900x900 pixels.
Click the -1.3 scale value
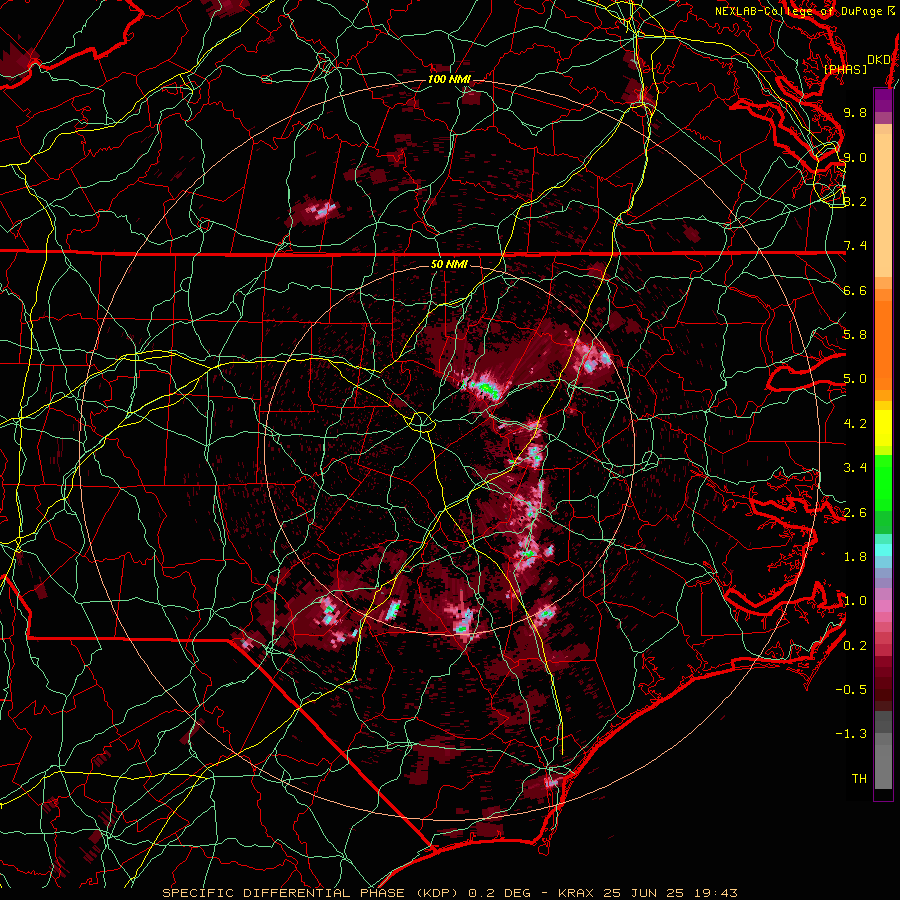[851, 734]
